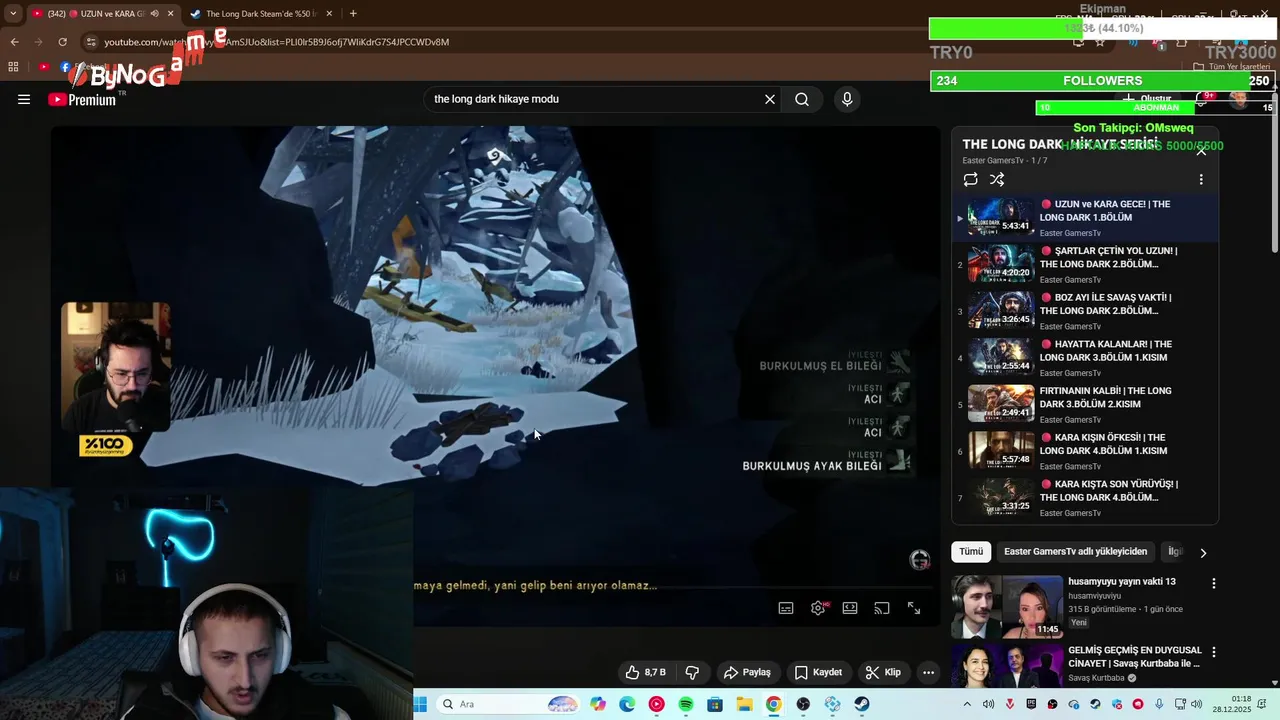Expand hidden system tray icons chevron
The image size is (1280, 720).
pyautogui.click(x=967, y=704)
